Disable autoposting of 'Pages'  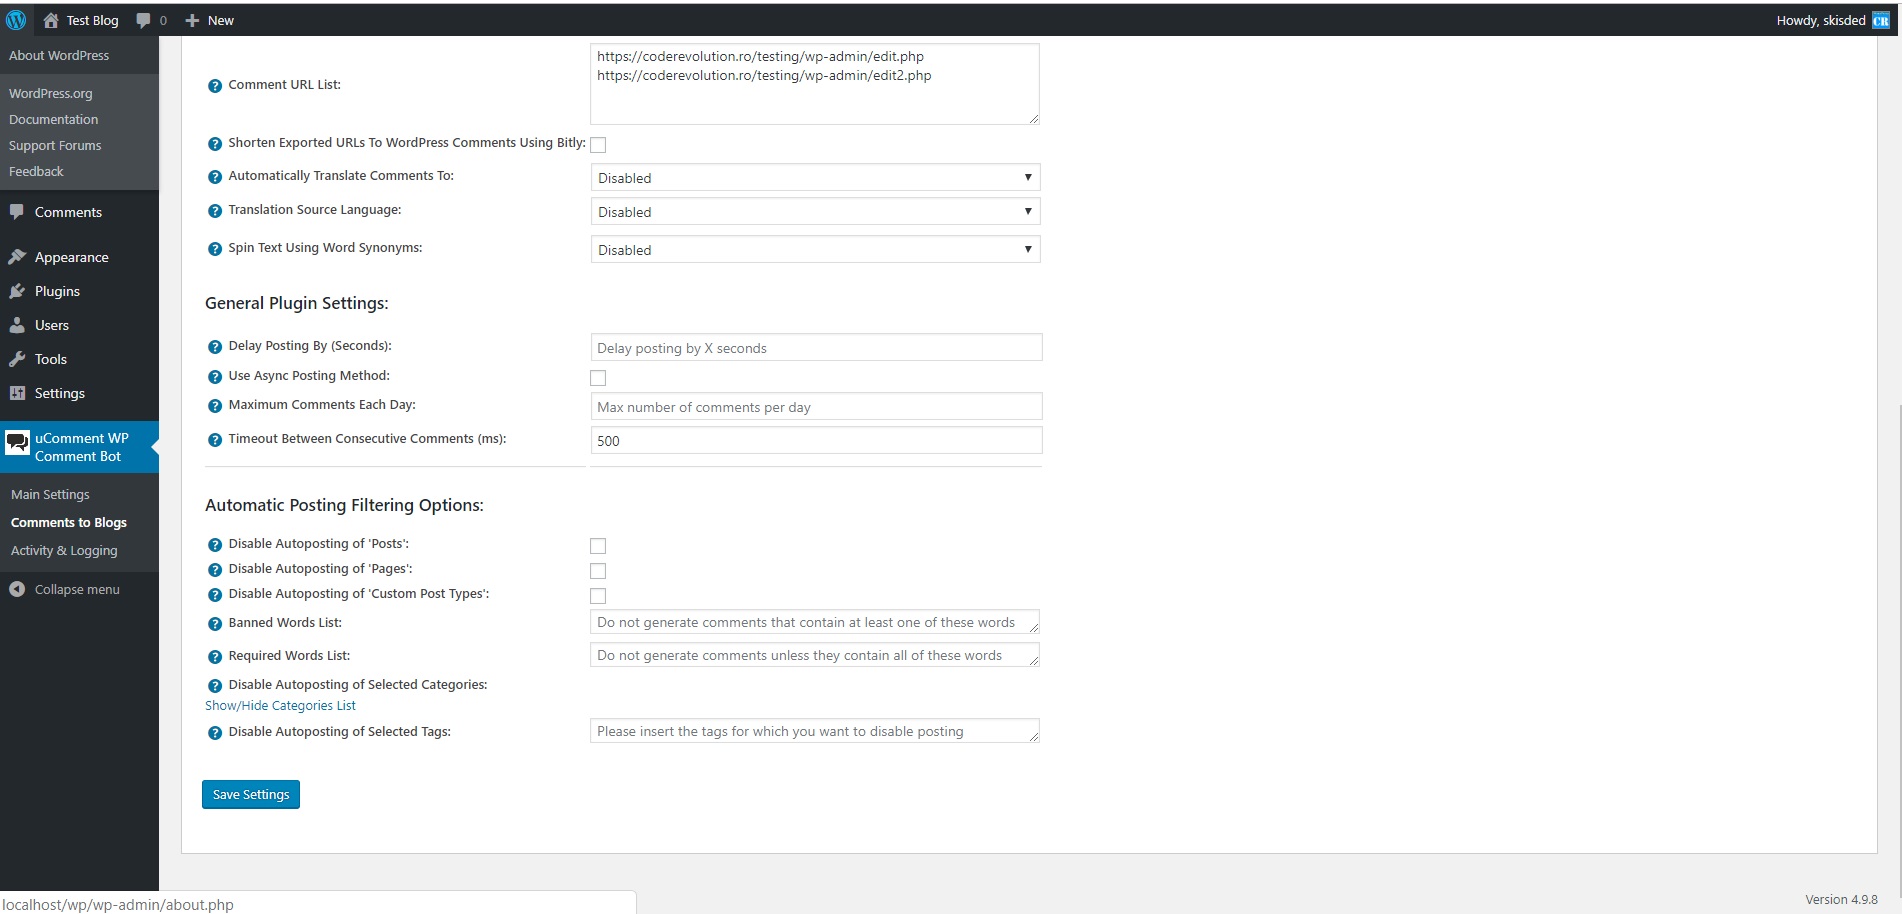[598, 570]
